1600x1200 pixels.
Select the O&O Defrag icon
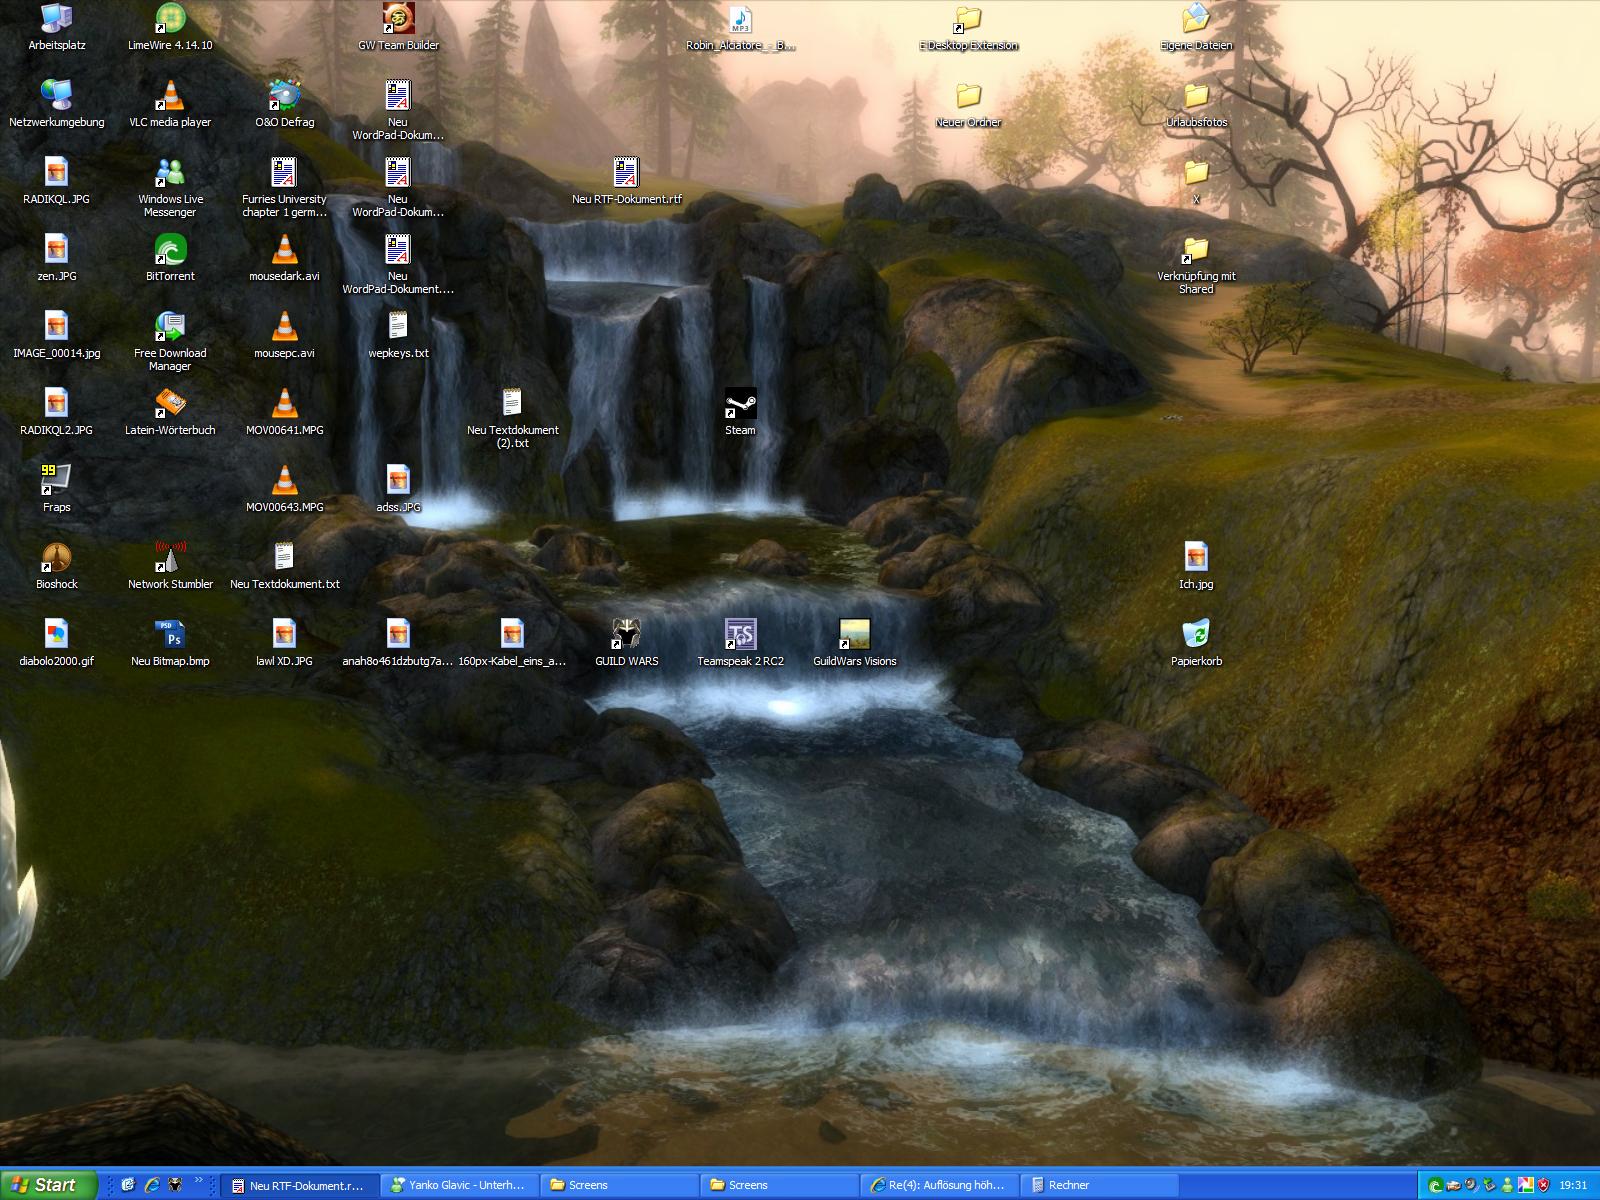[x=284, y=96]
